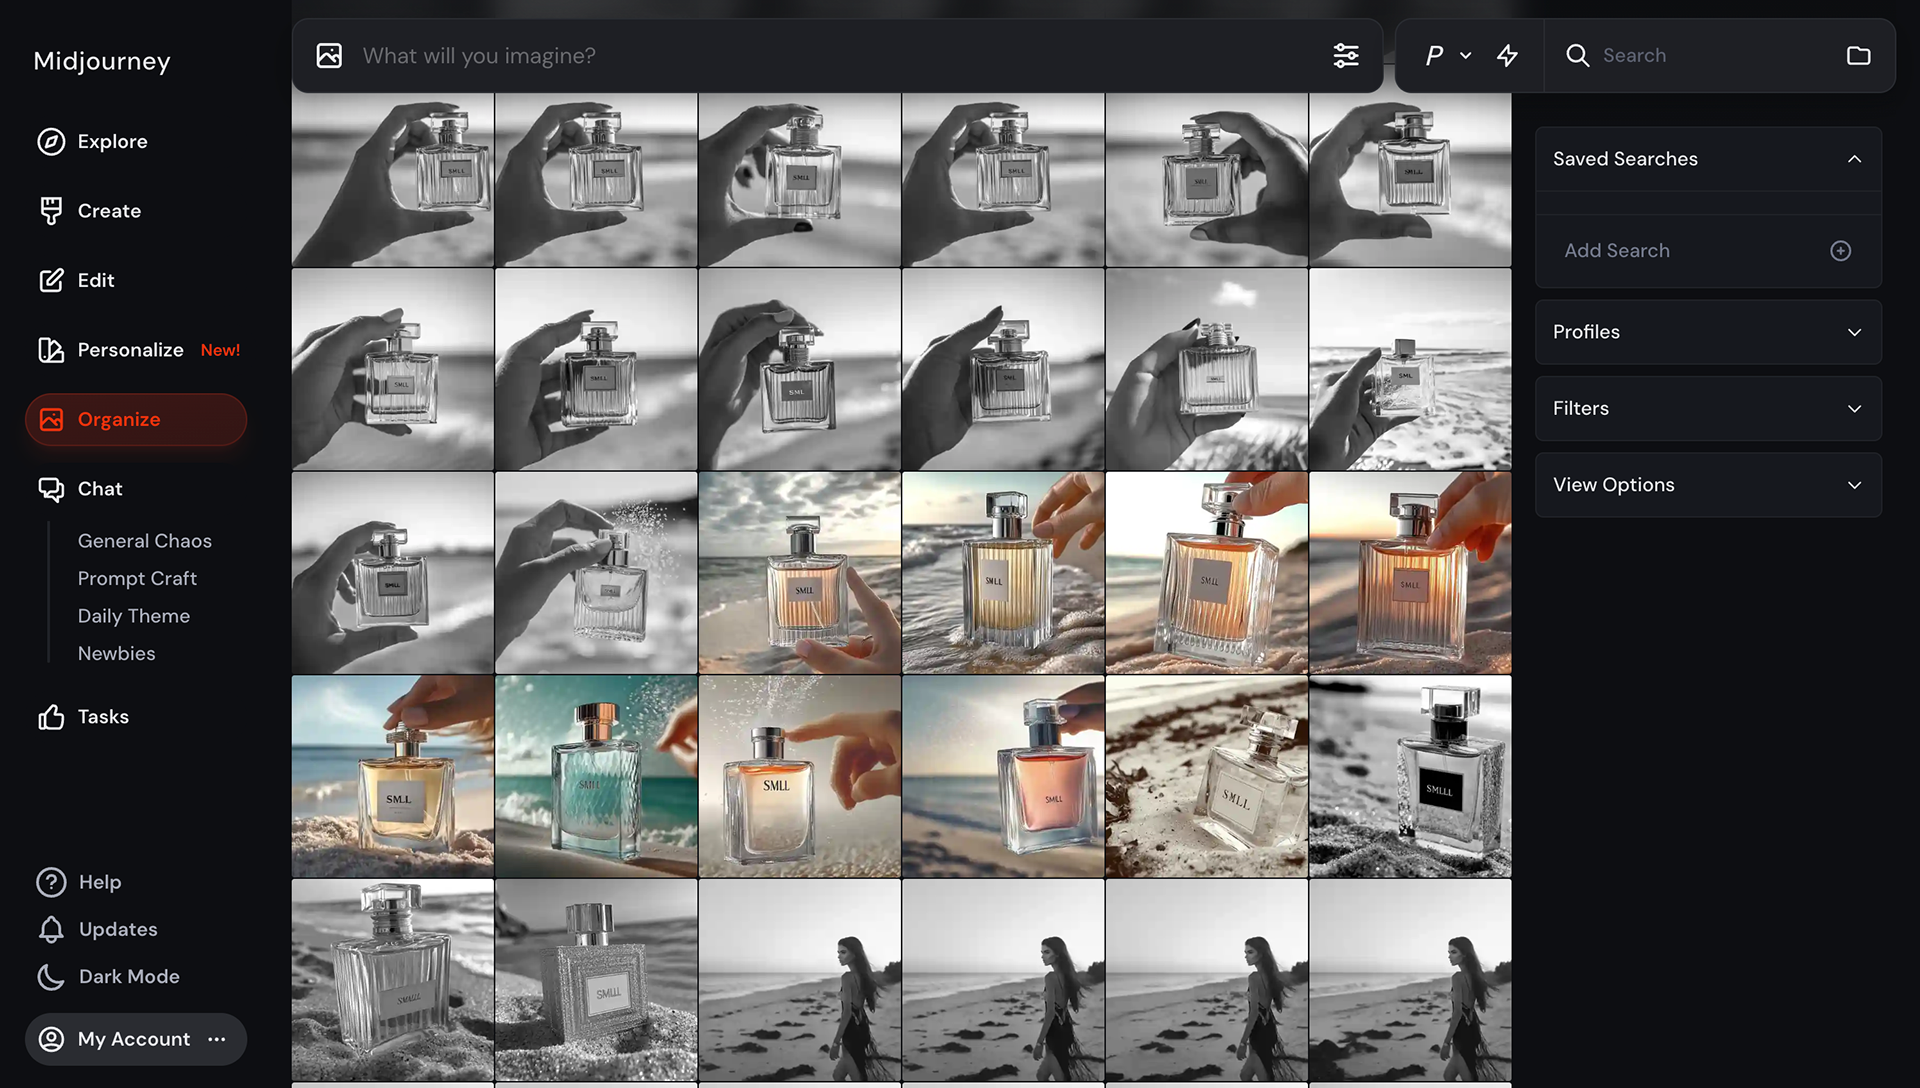The height and width of the screenshot is (1088, 1920).
Task: Click the 'What will you imagine?' prompt field
Action: pyautogui.click(x=840, y=56)
